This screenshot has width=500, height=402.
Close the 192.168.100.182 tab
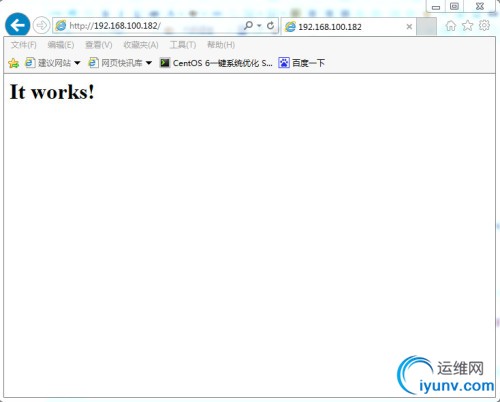409,27
